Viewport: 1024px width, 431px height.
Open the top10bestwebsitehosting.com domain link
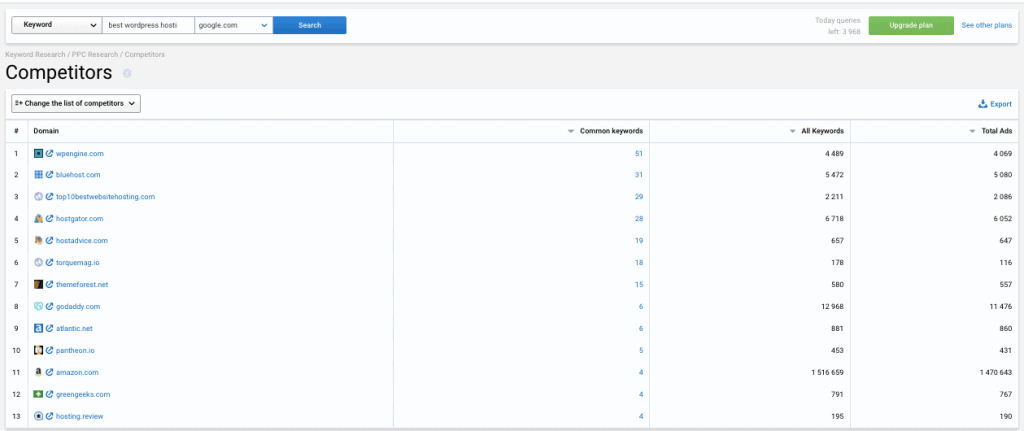(x=106, y=197)
